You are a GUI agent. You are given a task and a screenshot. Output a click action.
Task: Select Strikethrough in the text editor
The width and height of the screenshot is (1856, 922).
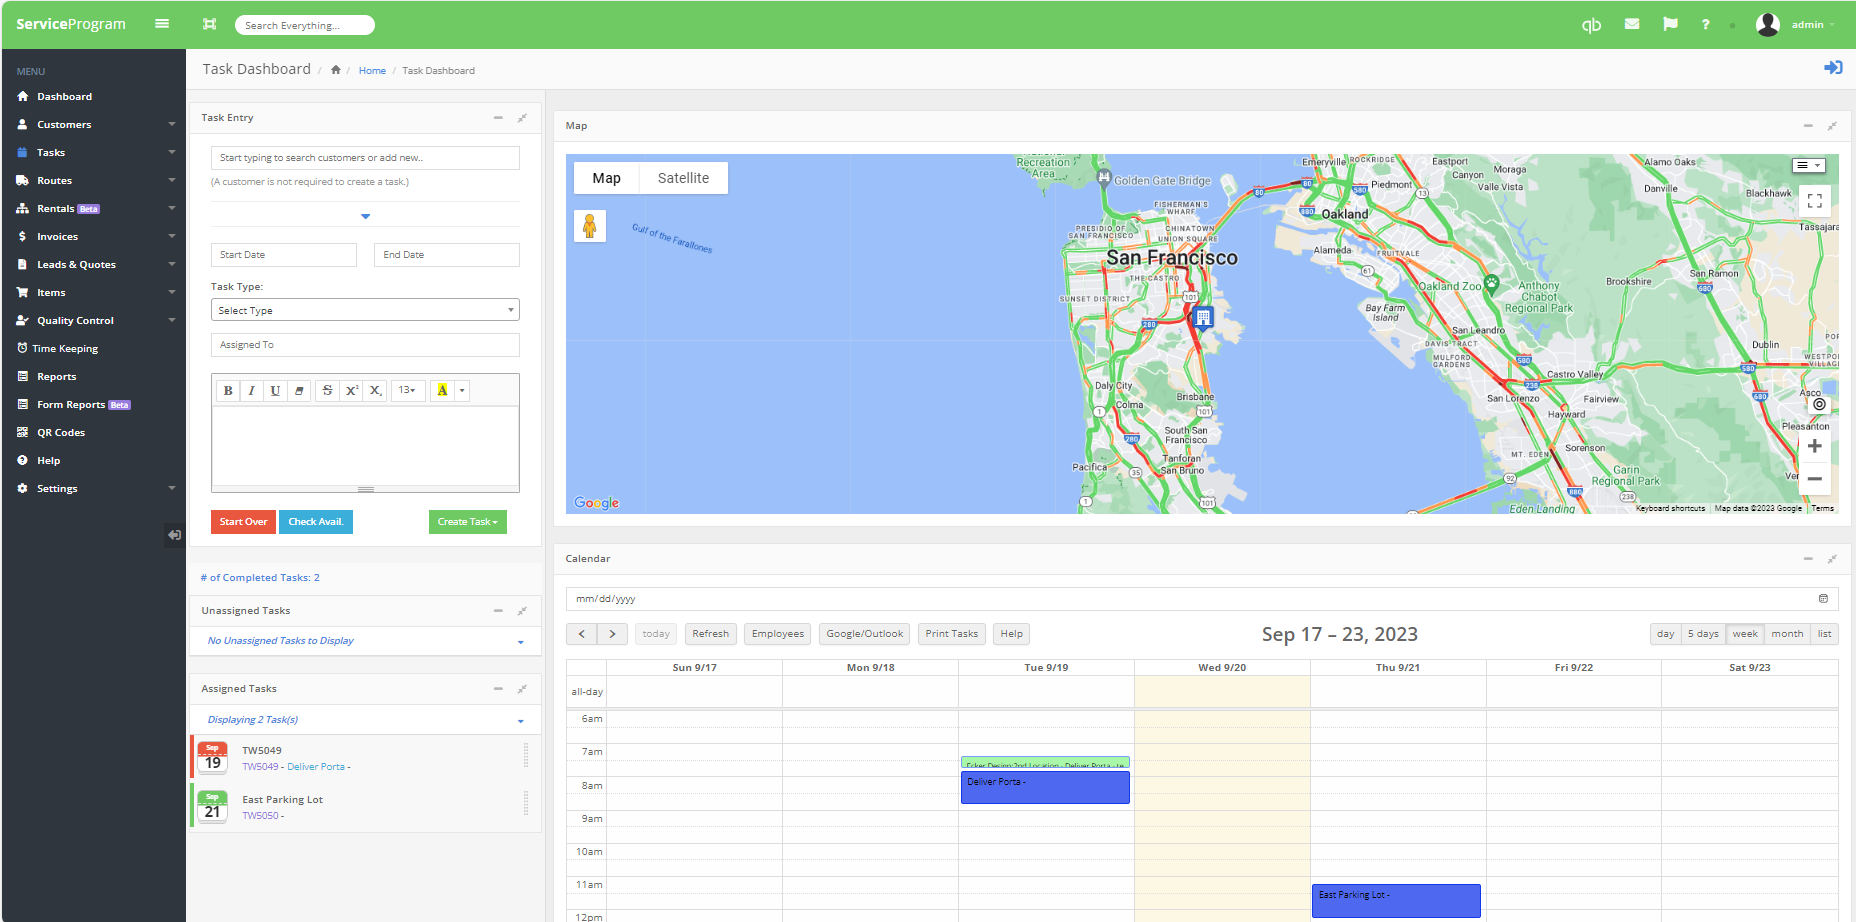click(x=327, y=390)
